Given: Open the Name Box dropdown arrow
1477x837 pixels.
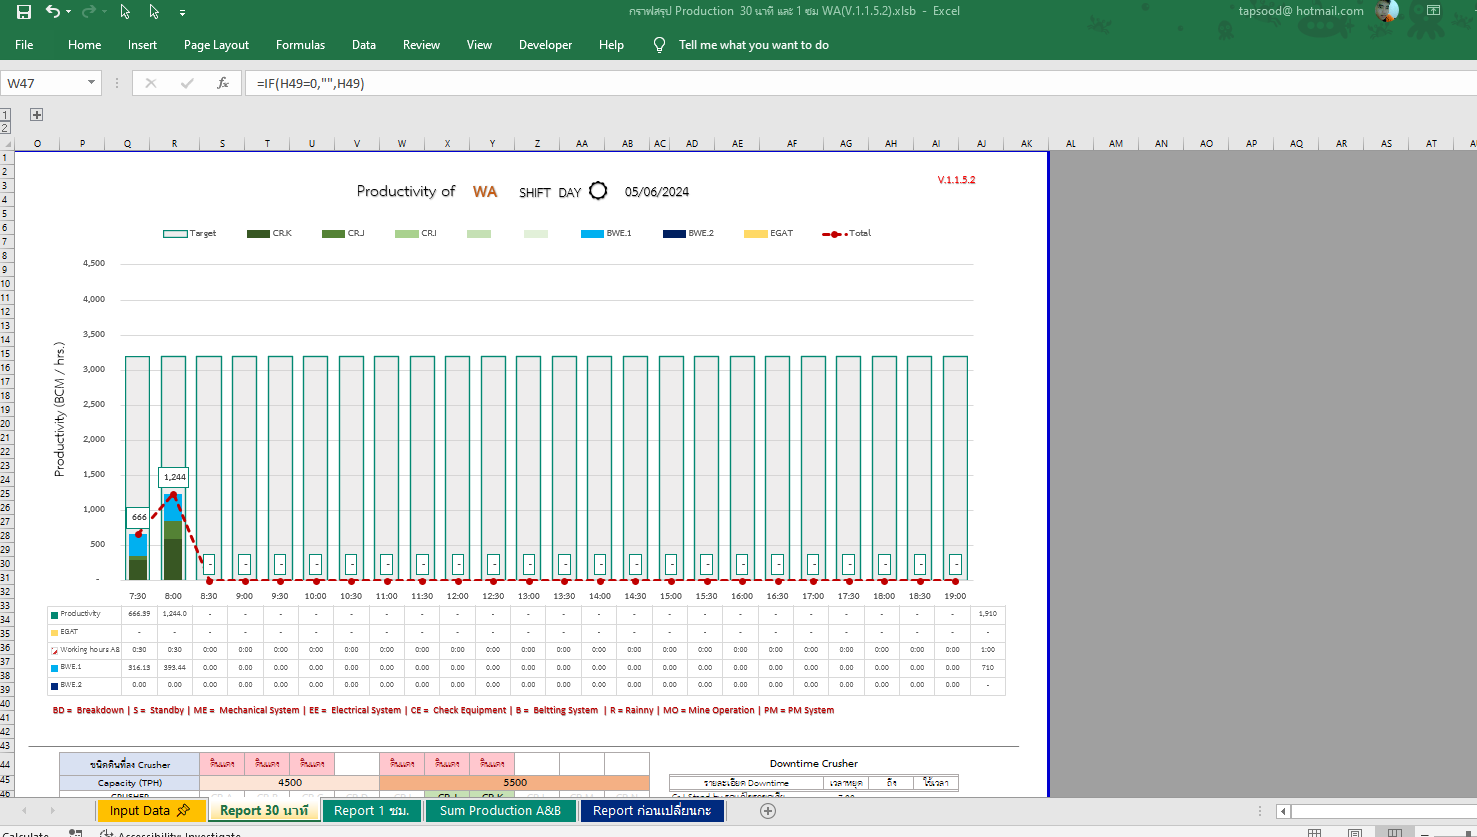Looking at the screenshot, I should (91, 83).
